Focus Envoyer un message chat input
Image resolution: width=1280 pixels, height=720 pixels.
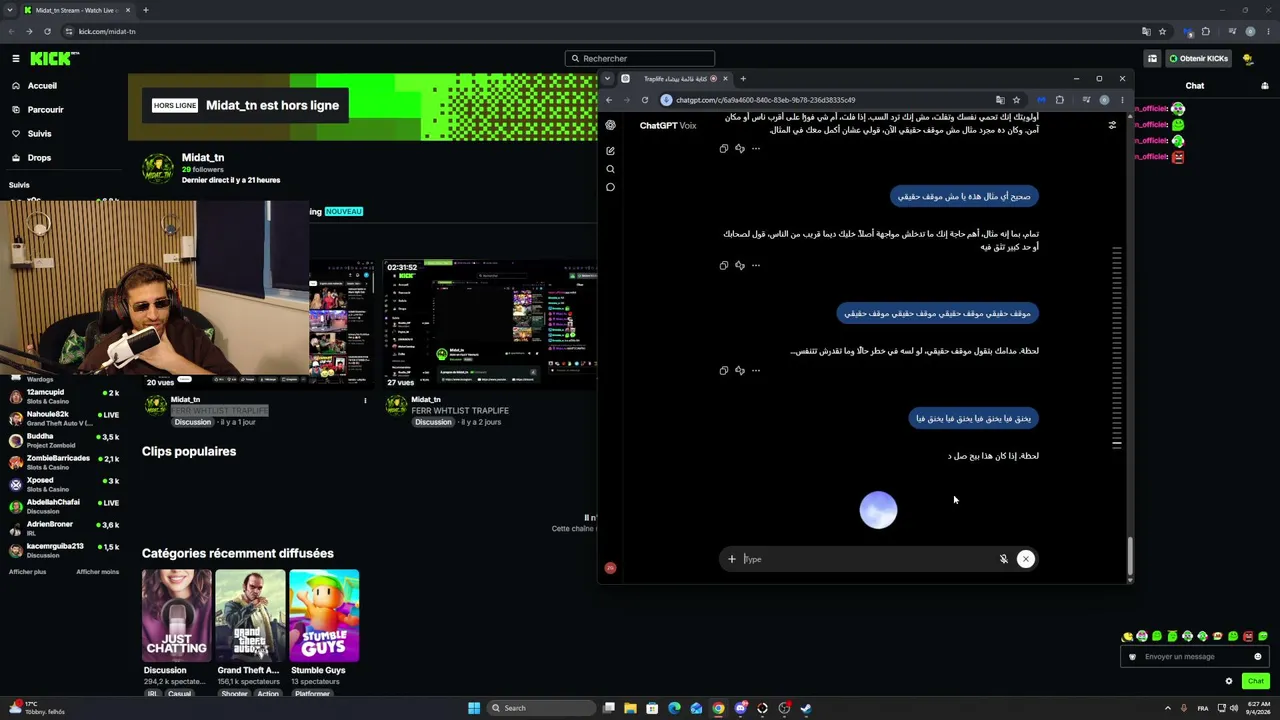[1195, 657]
